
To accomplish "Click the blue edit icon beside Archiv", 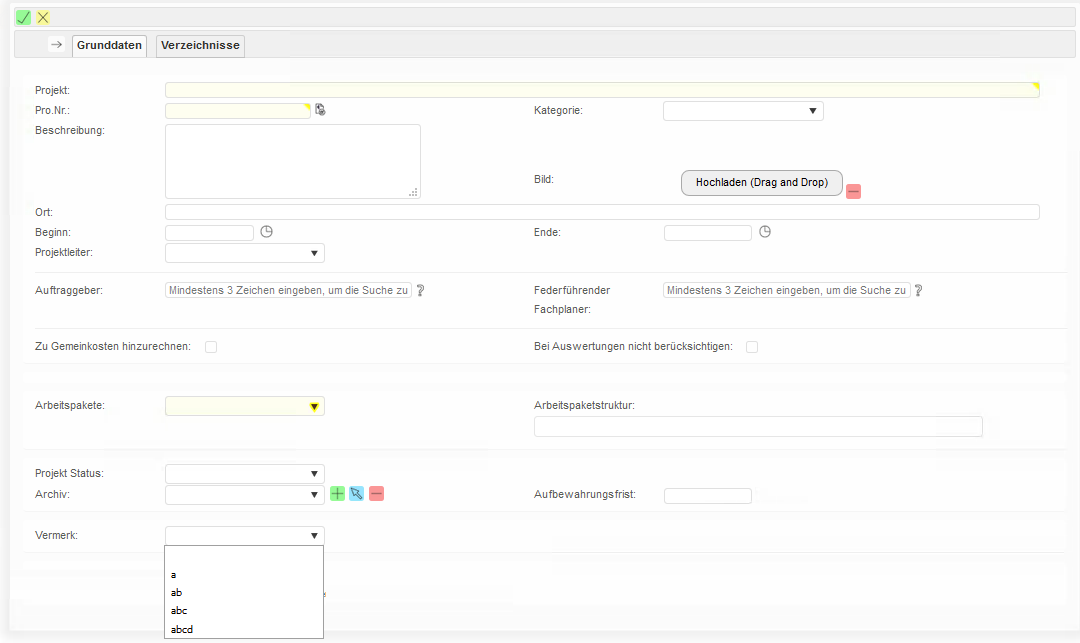I will click(356, 494).
